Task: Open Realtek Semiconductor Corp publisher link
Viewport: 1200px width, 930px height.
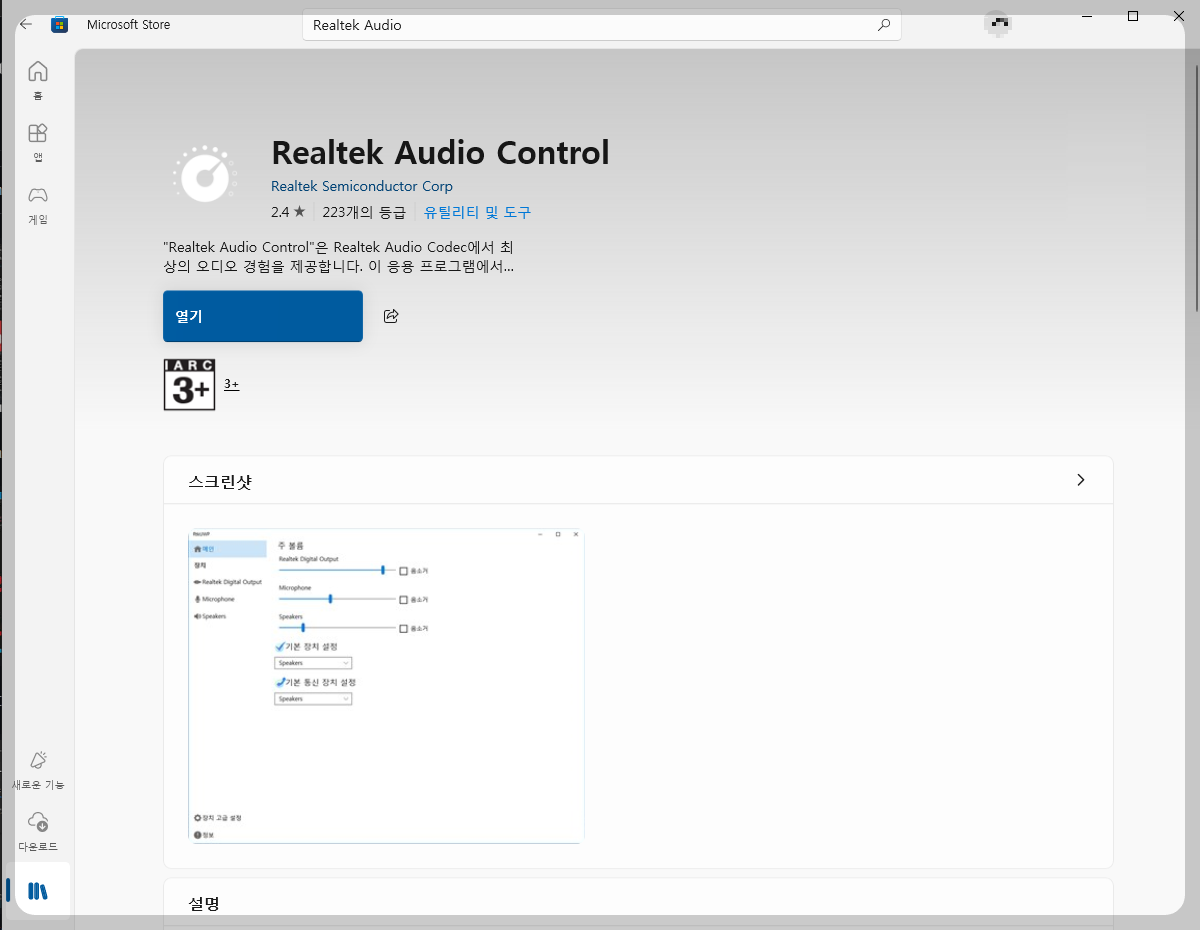Action: pyautogui.click(x=362, y=186)
